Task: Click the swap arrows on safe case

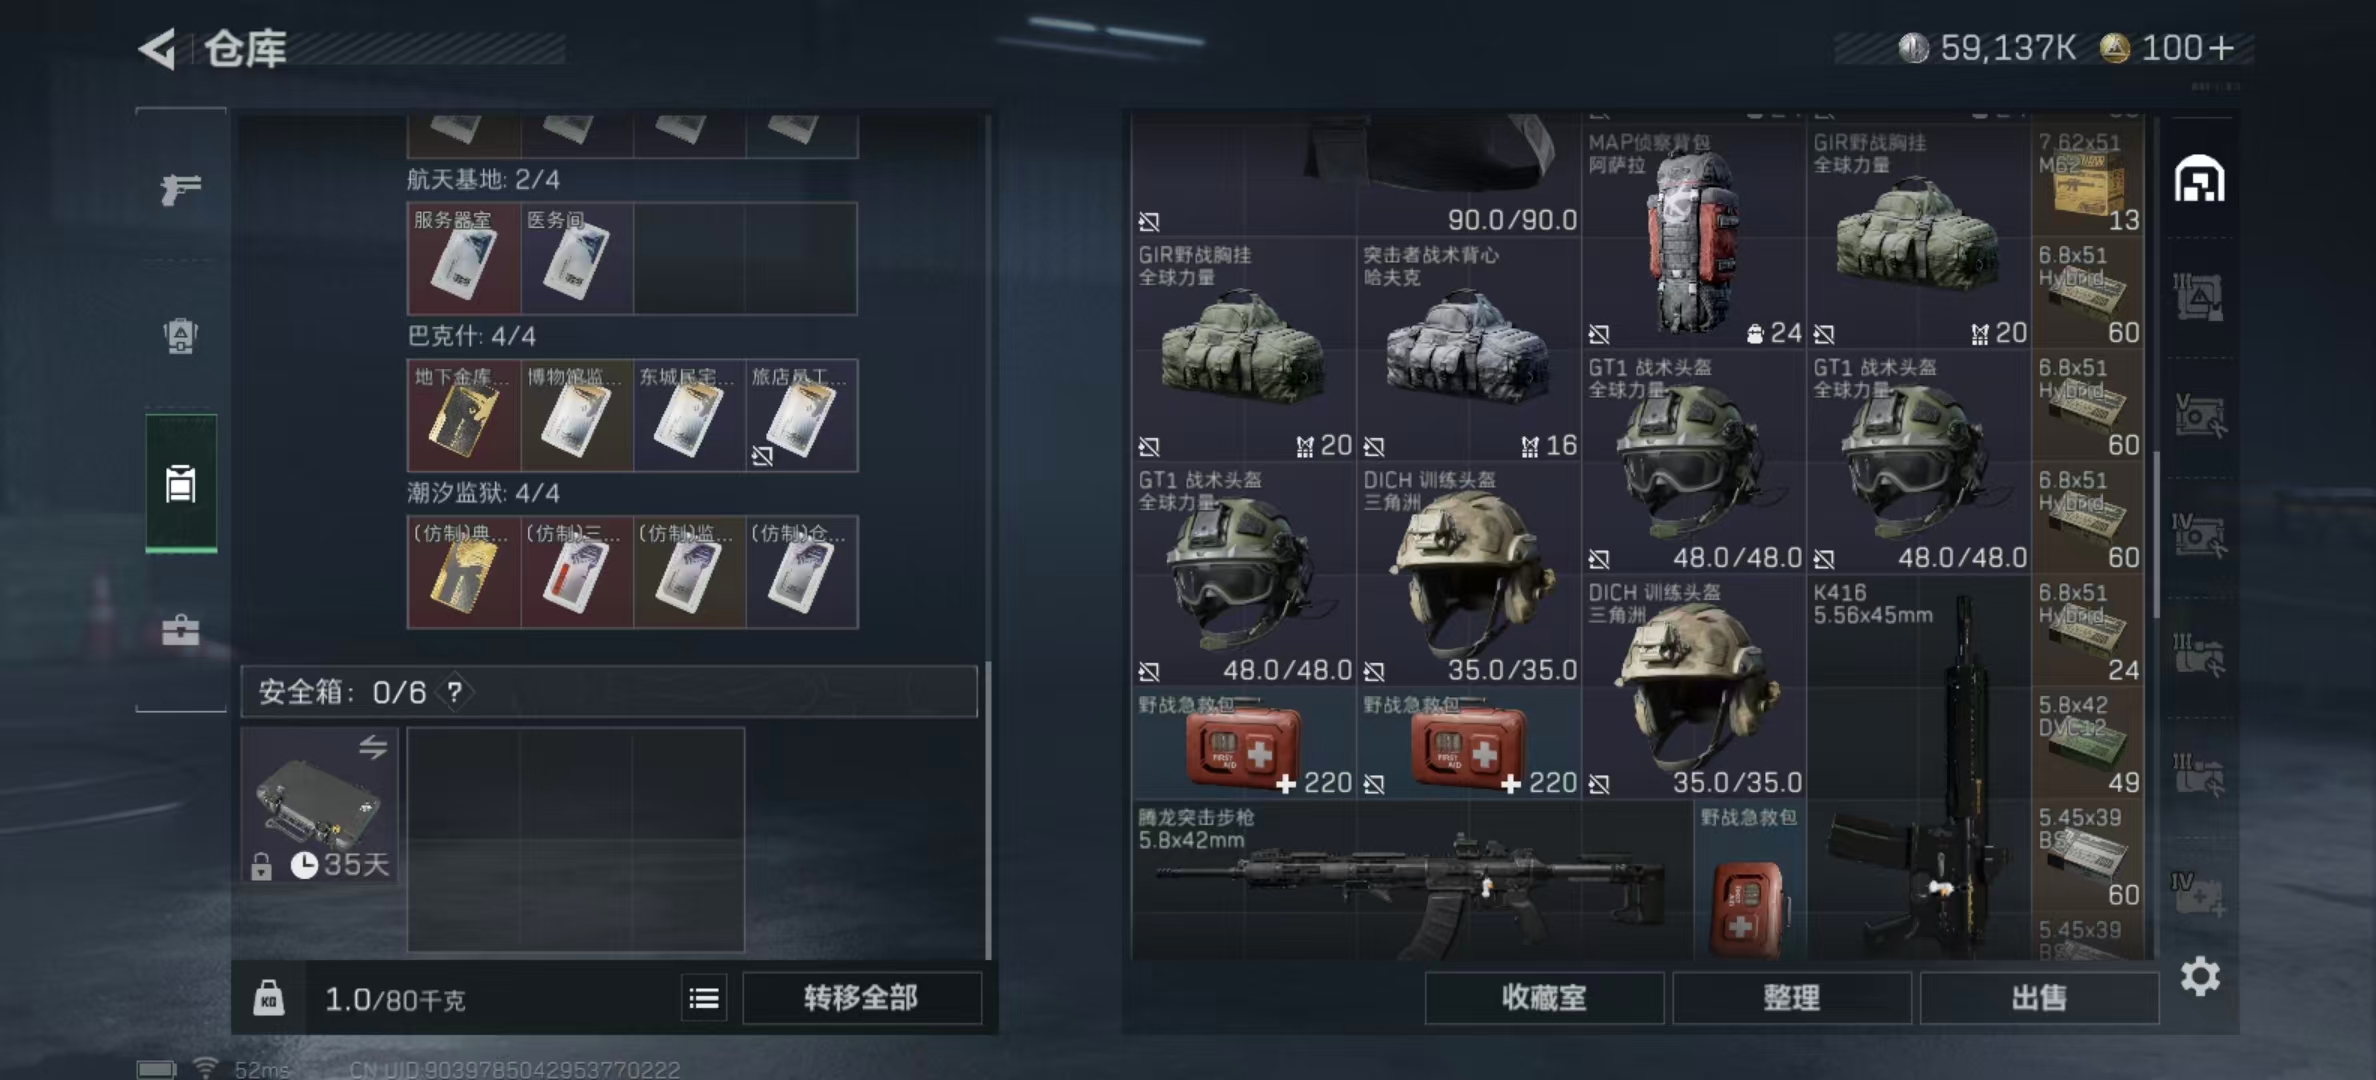Action: [x=373, y=746]
